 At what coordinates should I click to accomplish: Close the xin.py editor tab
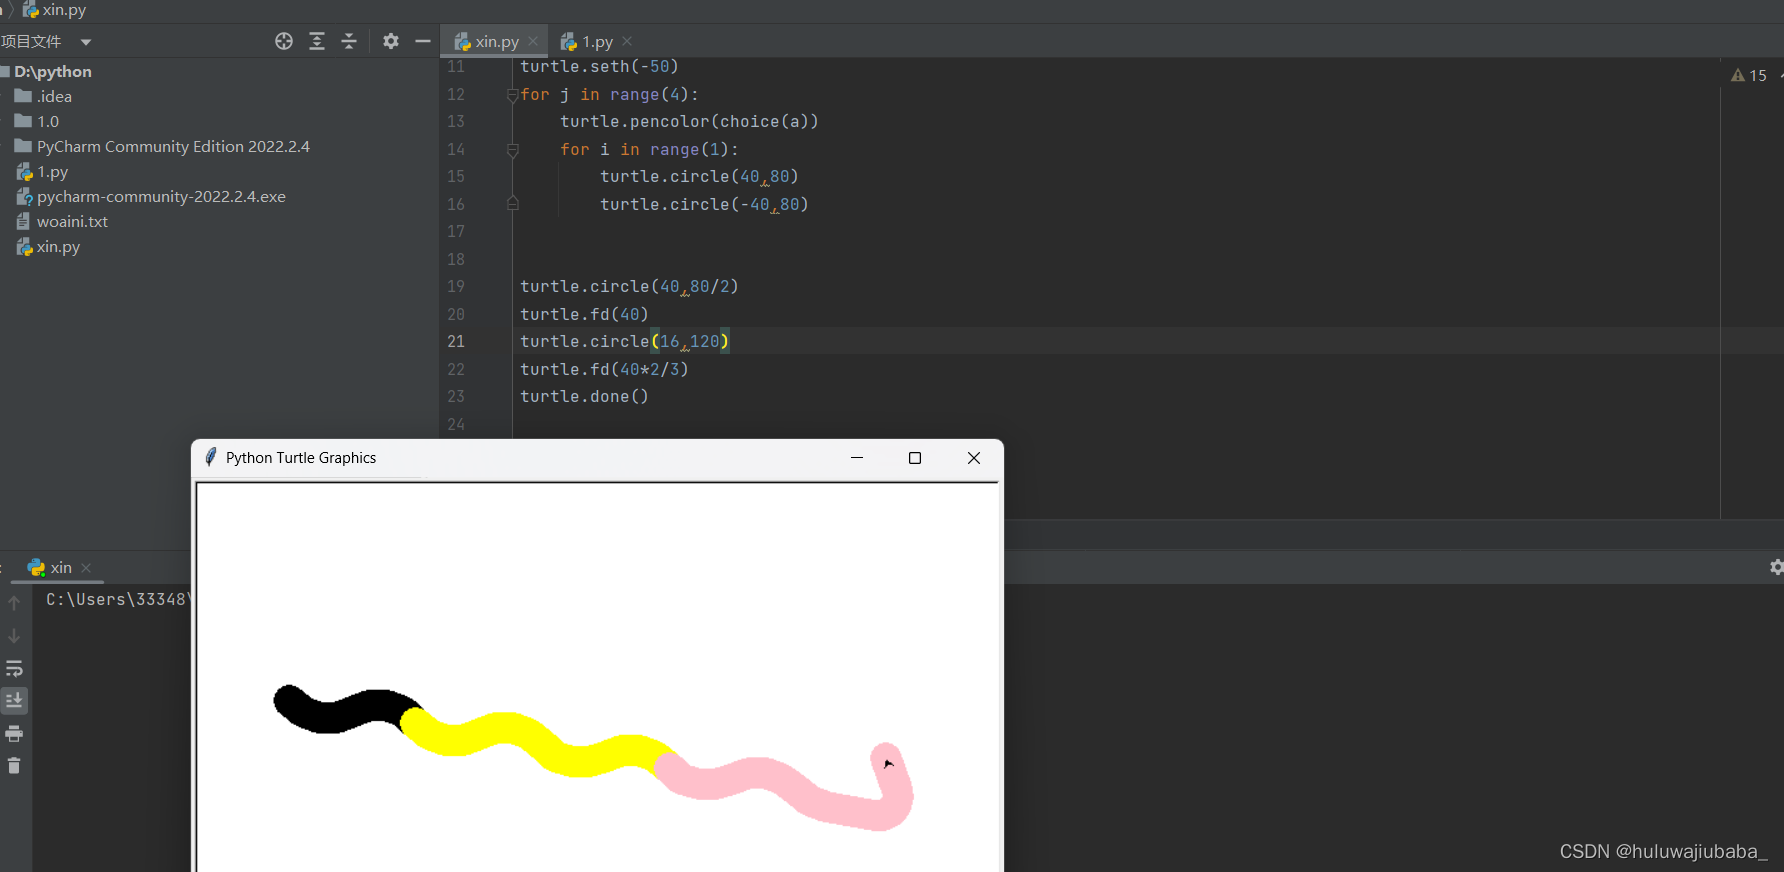[533, 41]
